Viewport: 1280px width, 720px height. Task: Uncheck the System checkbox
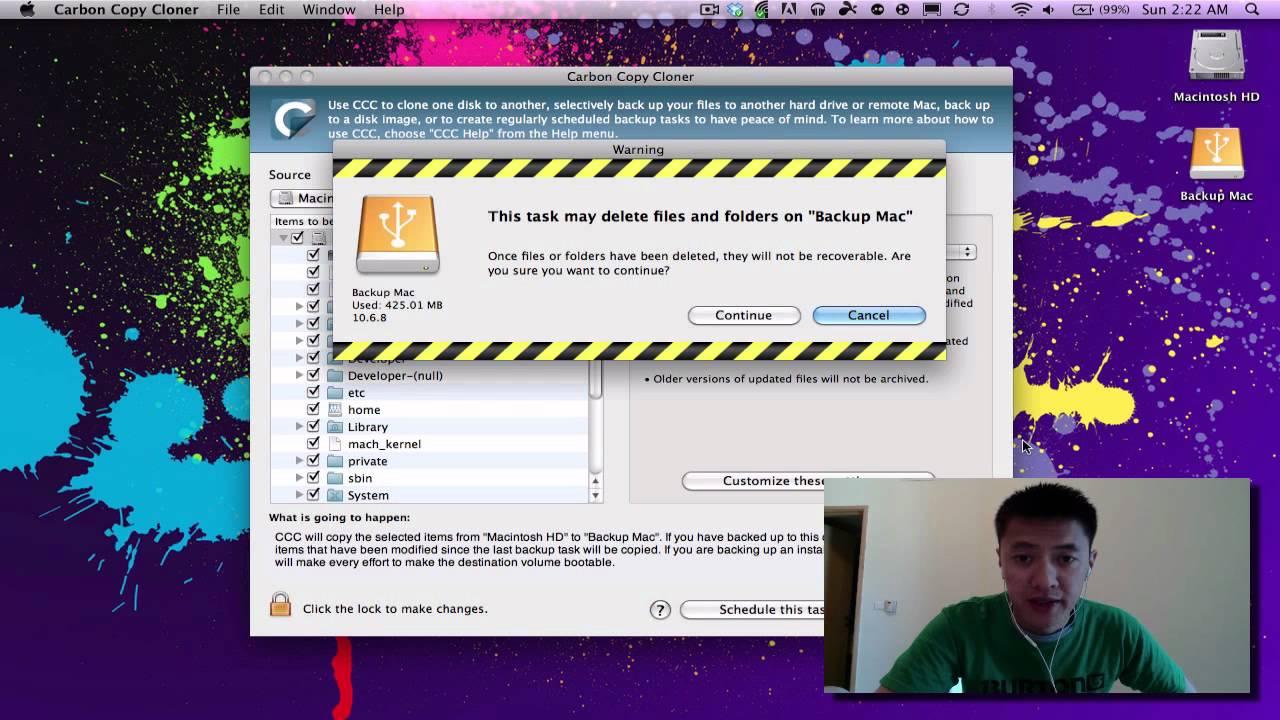(313, 494)
